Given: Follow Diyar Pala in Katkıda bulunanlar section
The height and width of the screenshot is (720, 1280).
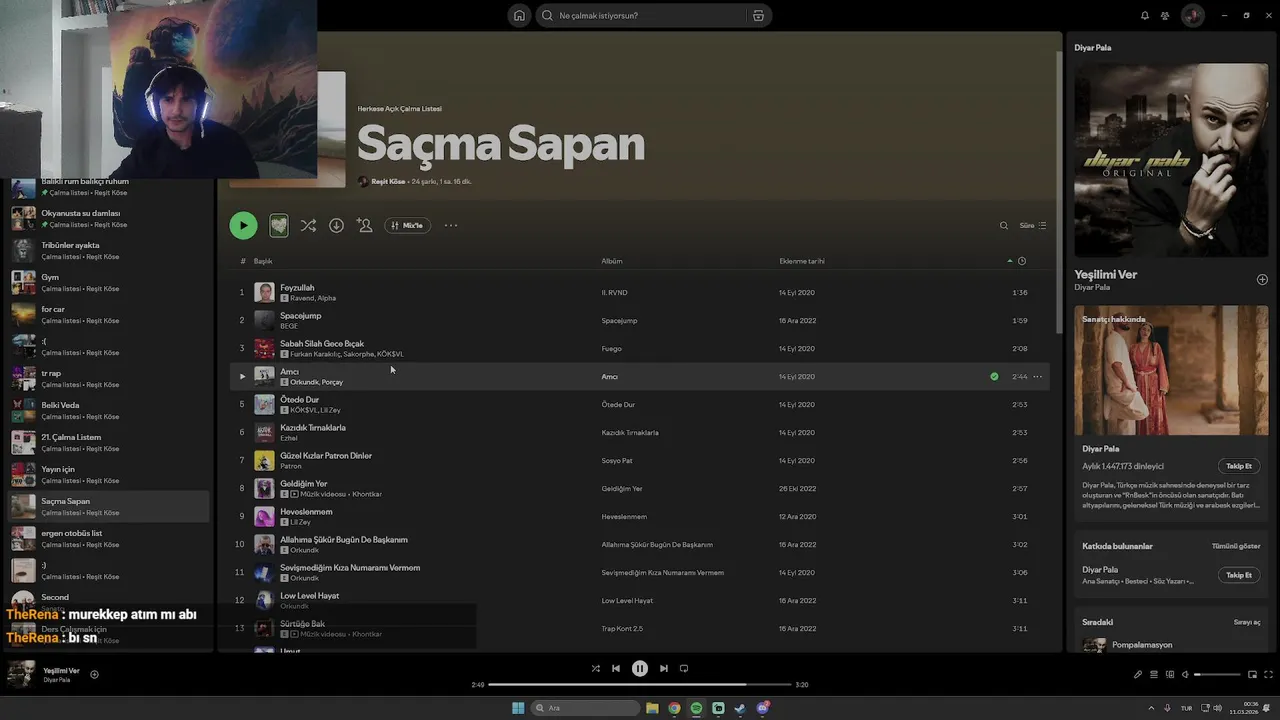Looking at the screenshot, I should [1239, 575].
